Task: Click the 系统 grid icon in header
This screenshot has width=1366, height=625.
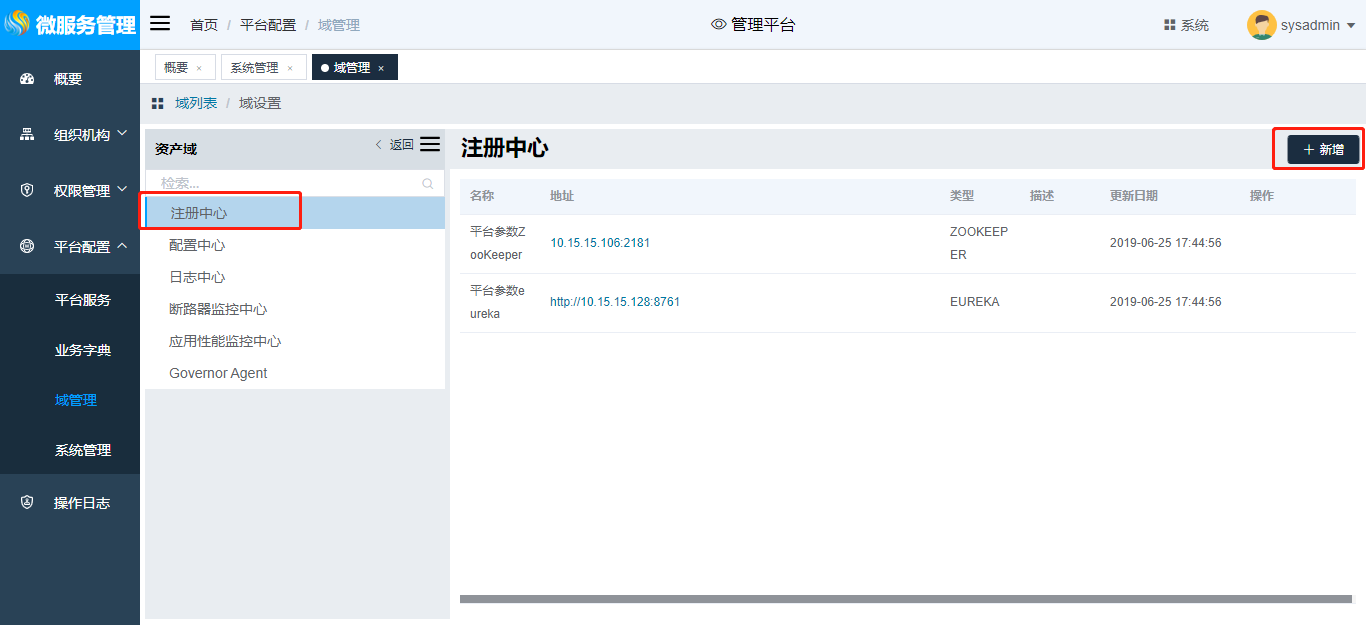Action: point(1169,25)
